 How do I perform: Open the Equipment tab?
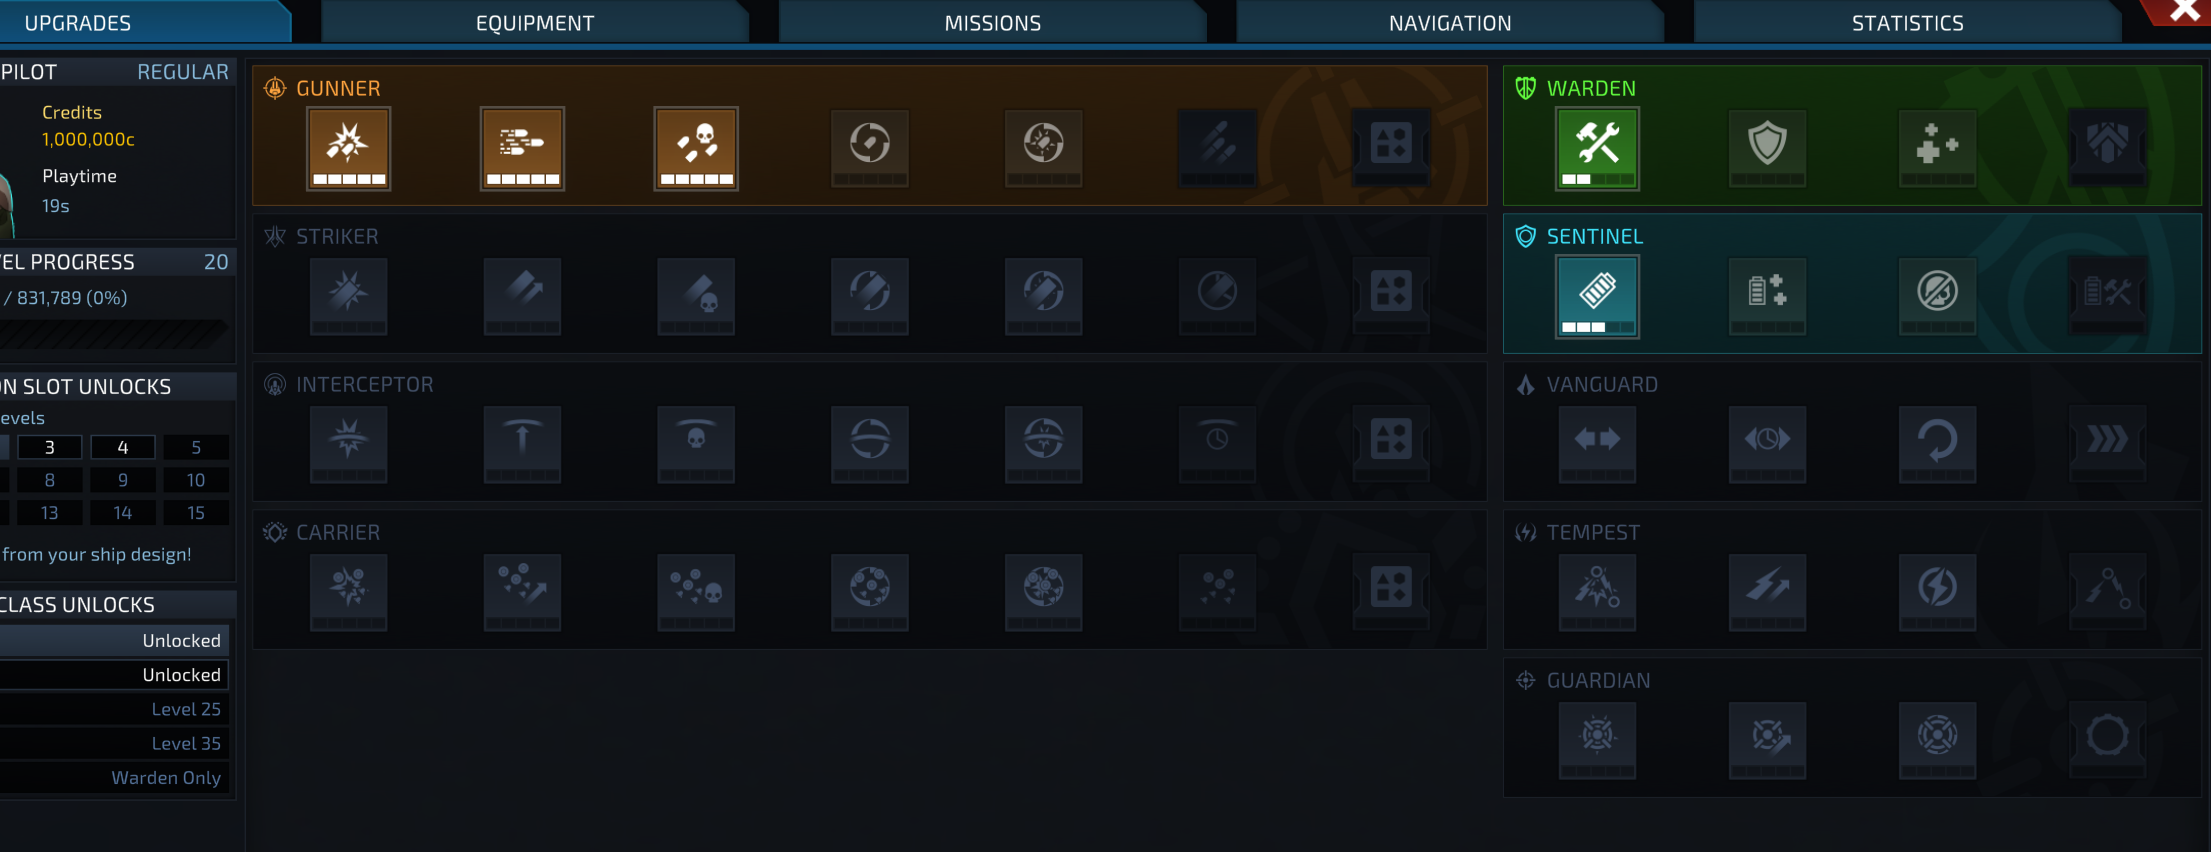point(535,22)
